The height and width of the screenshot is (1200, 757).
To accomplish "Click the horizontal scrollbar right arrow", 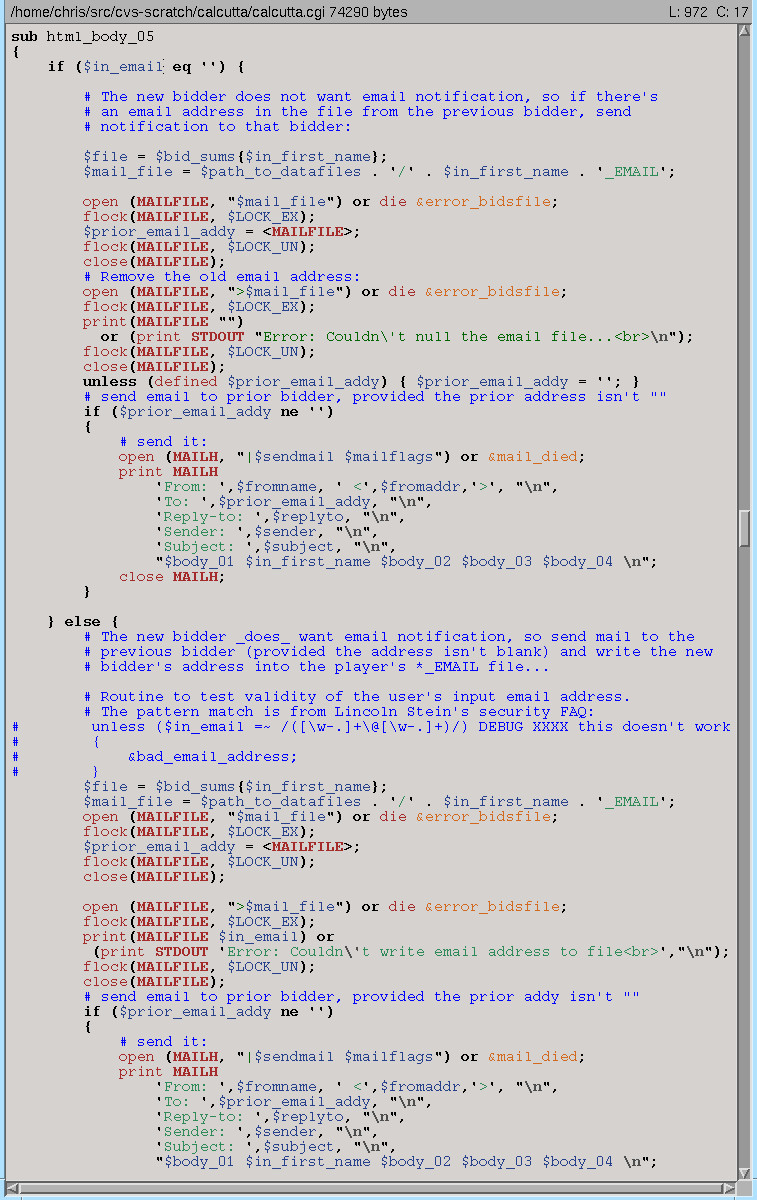I will 727,1187.
